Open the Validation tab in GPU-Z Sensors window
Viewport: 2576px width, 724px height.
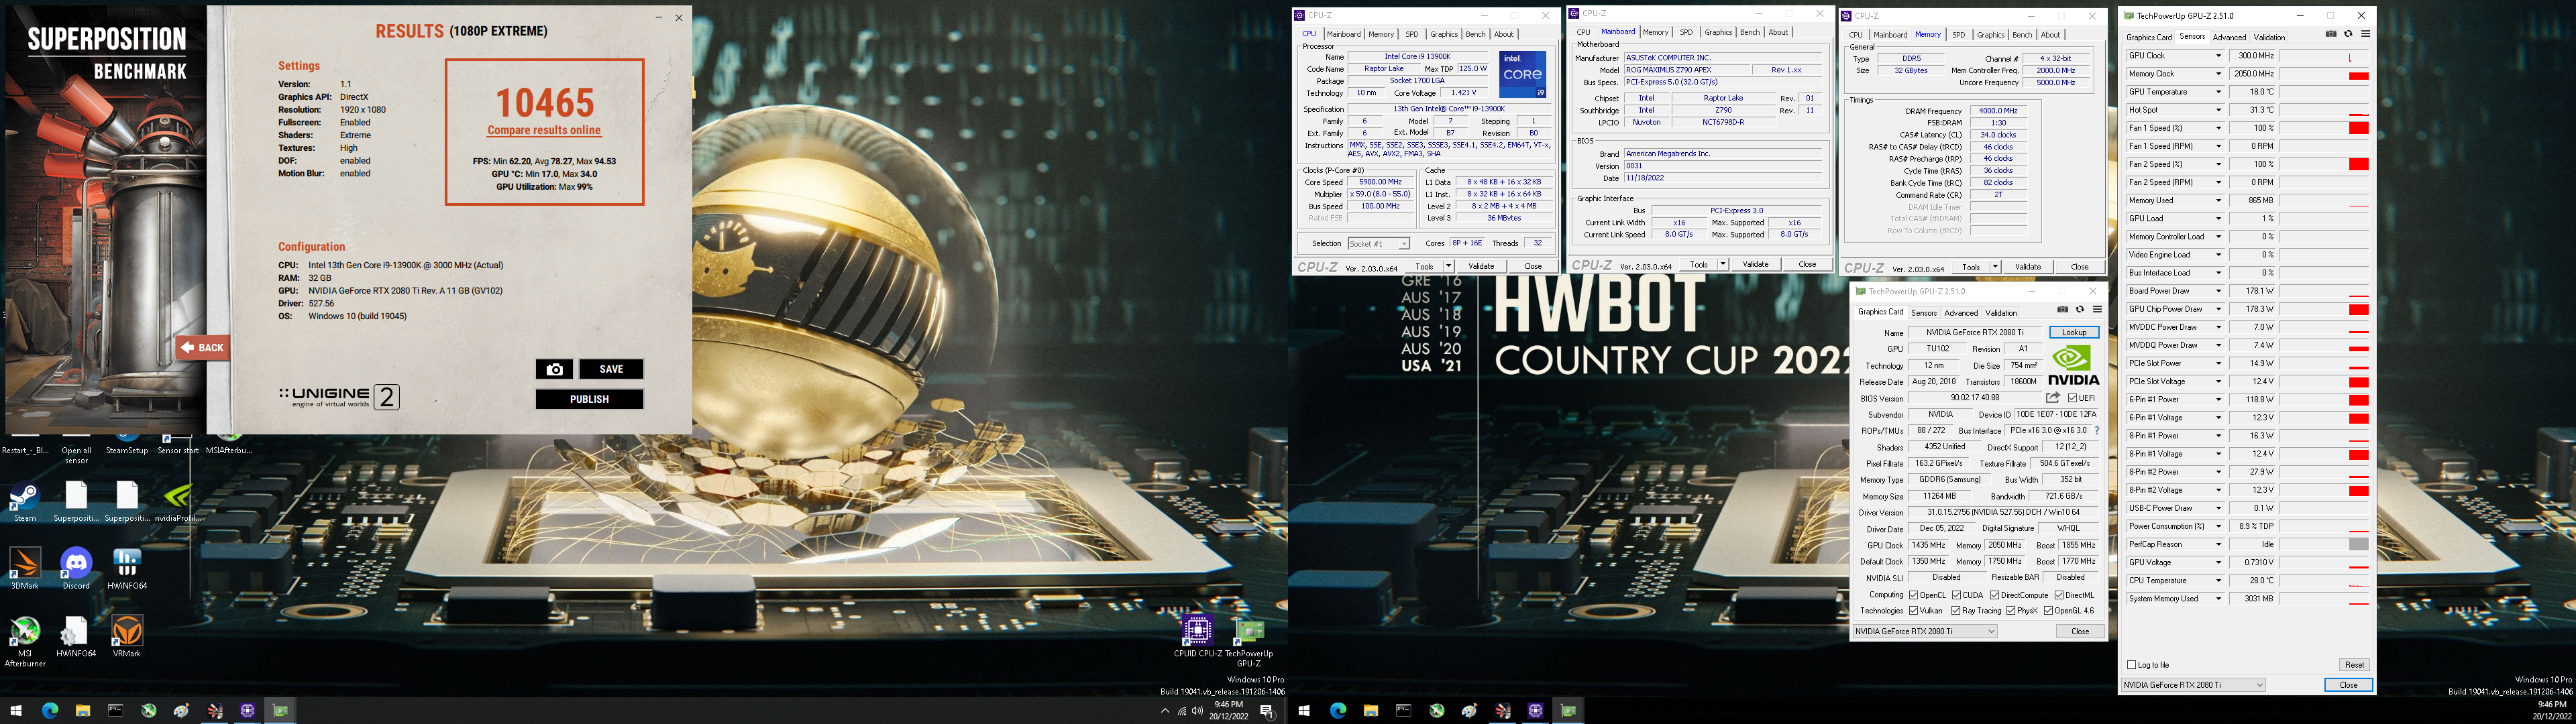click(2269, 37)
